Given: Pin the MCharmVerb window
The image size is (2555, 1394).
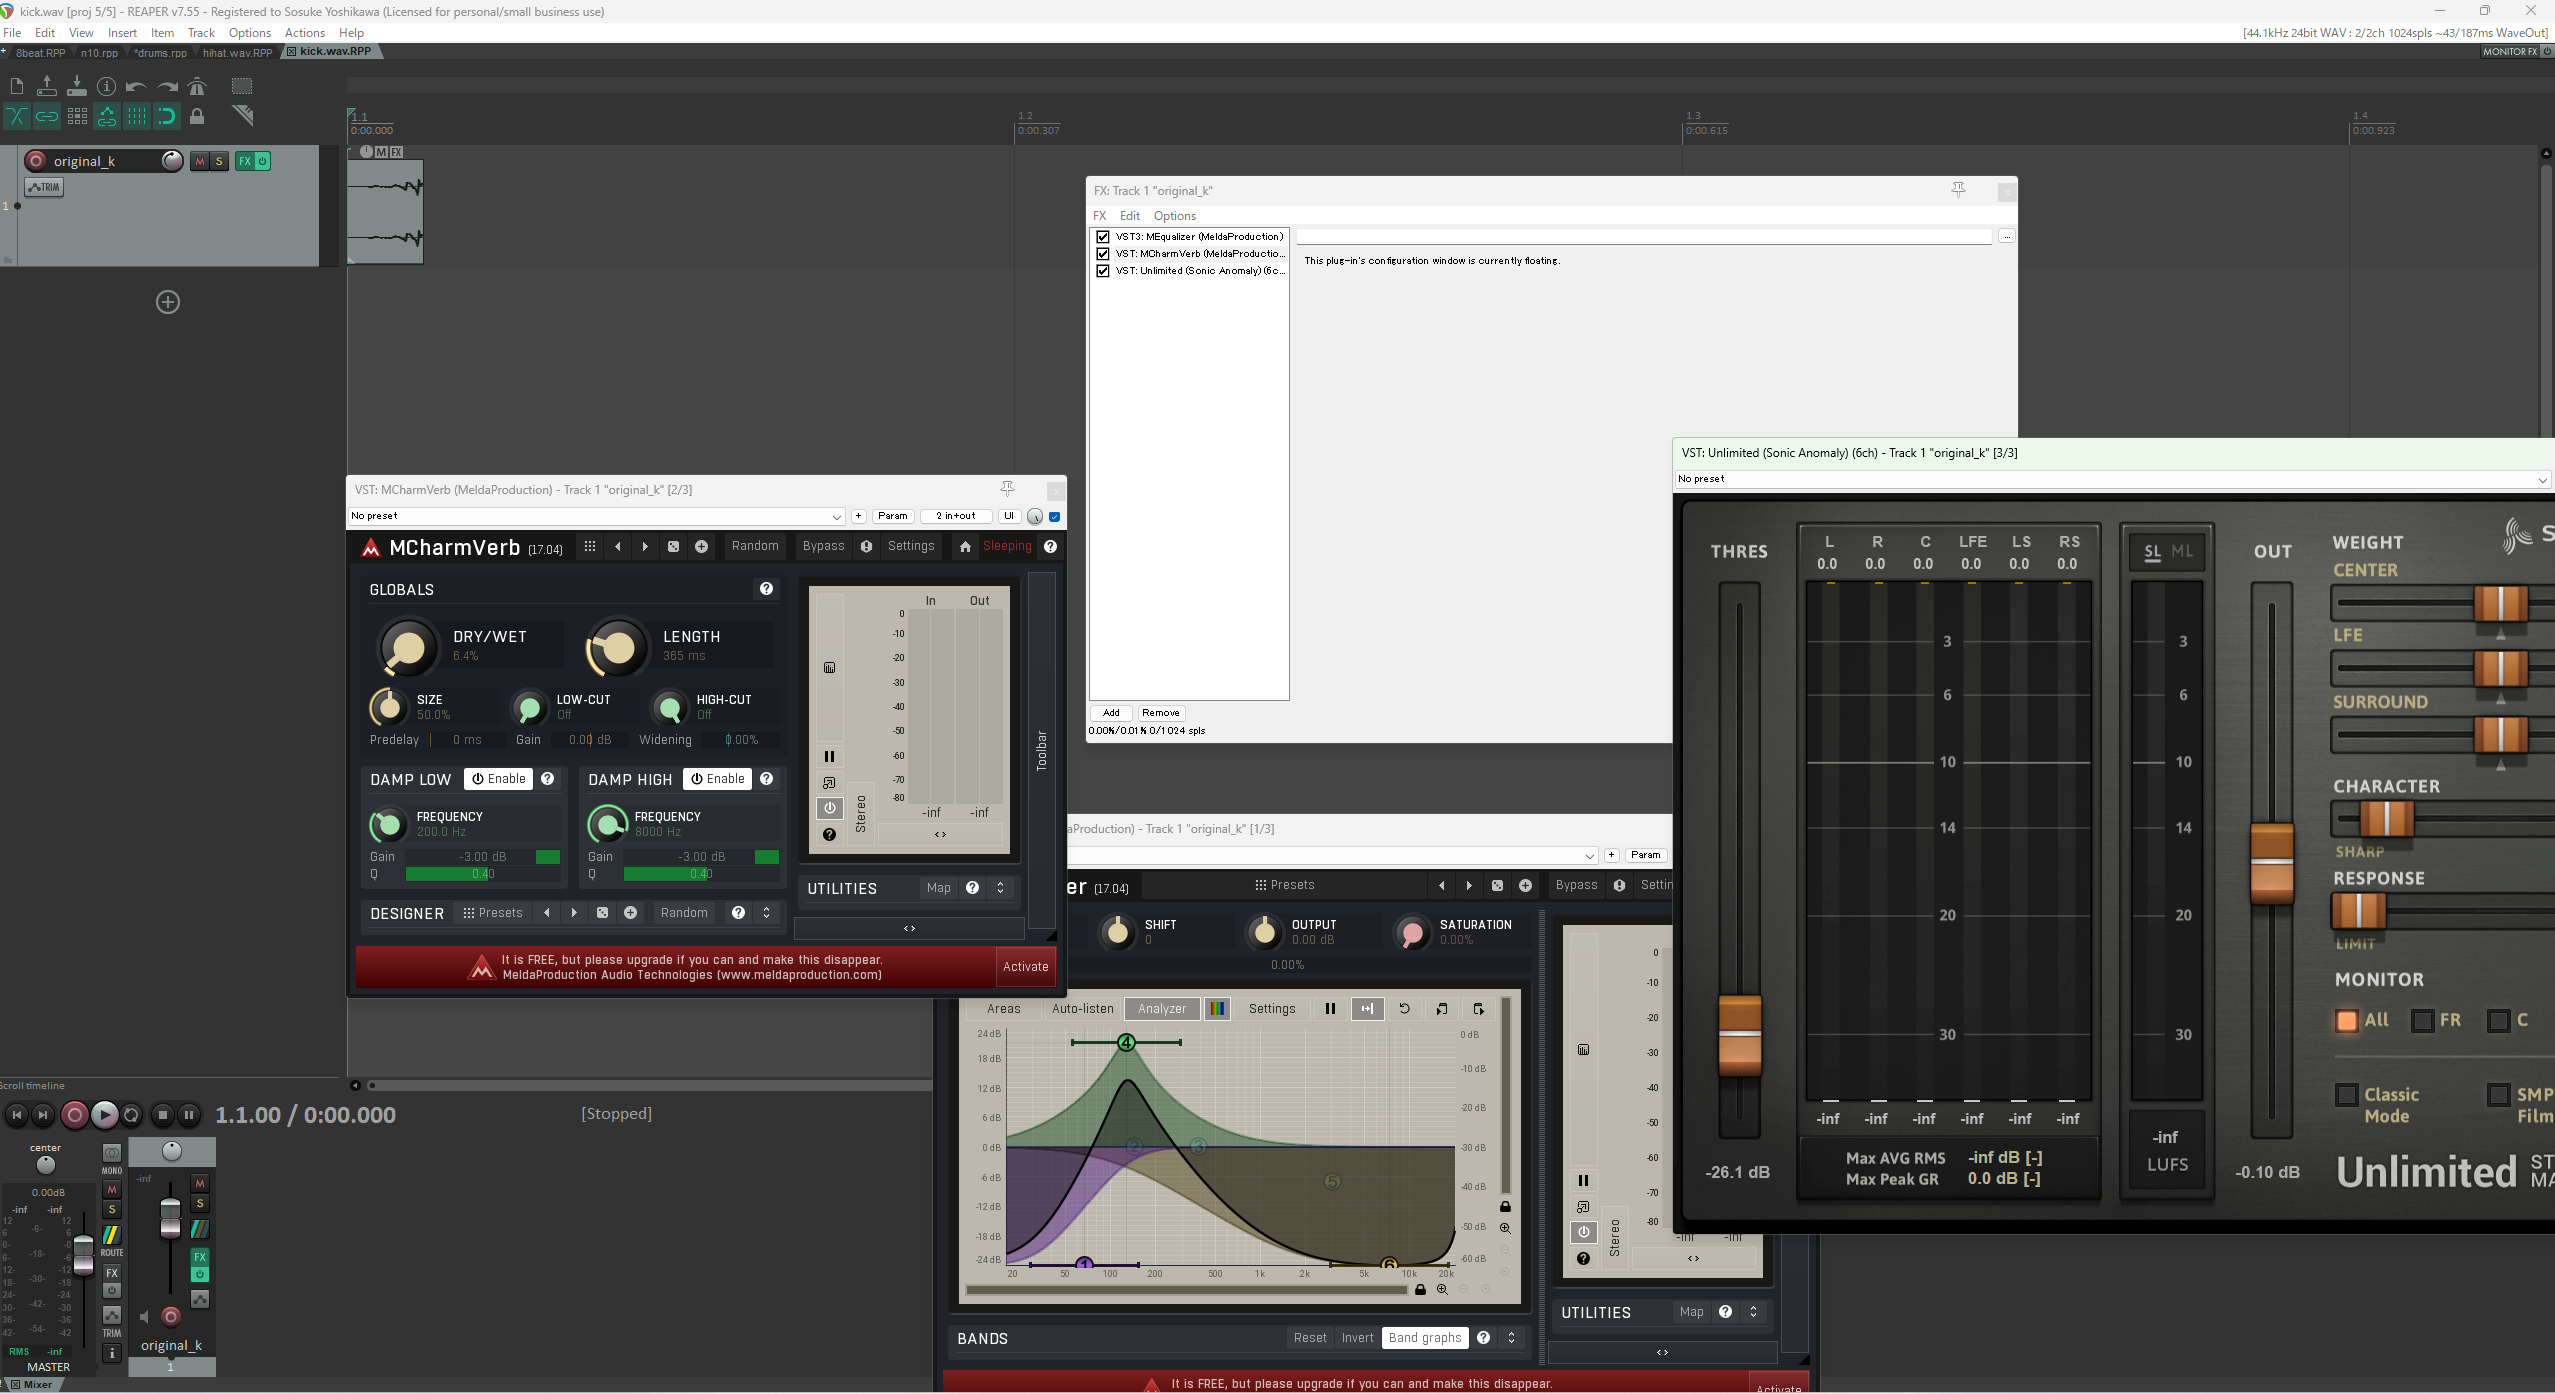Looking at the screenshot, I should pyautogui.click(x=1007, y=489).
